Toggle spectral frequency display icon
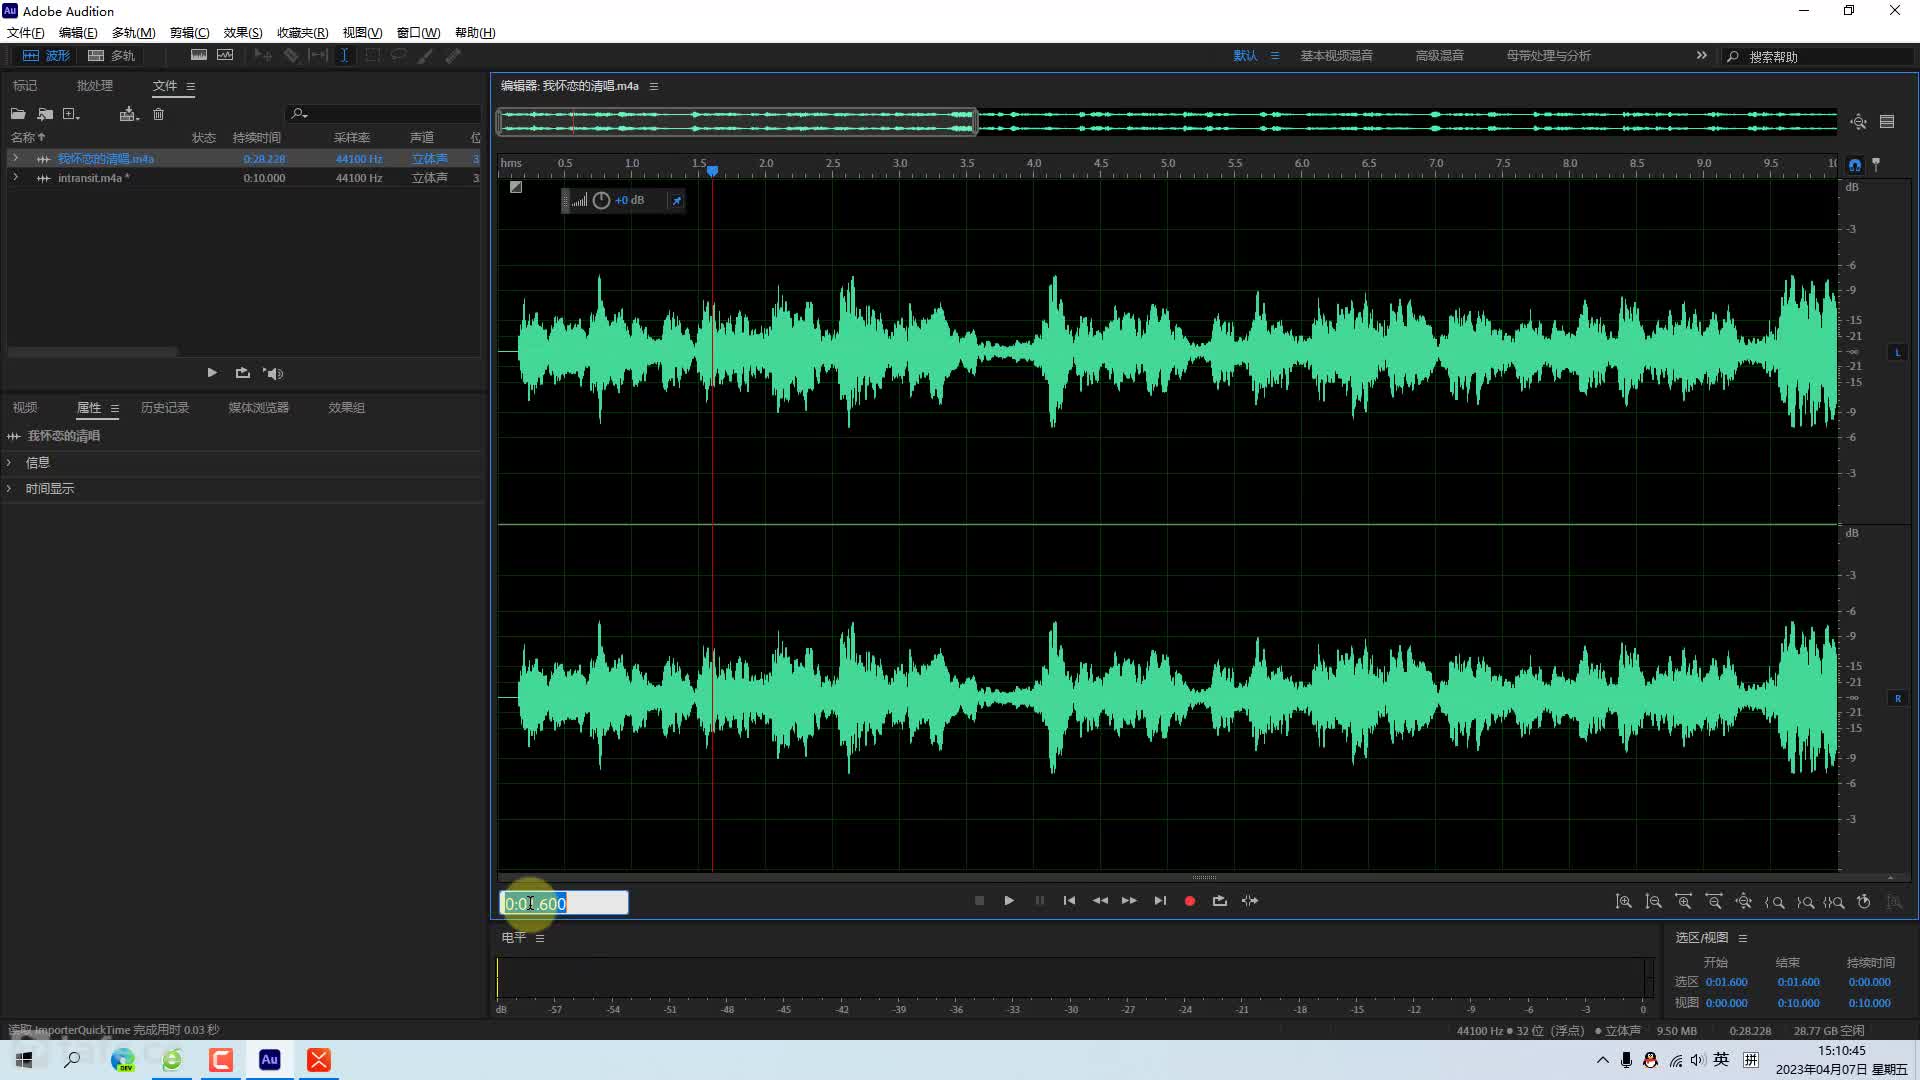The height and width of the screenshot is (1080, 1920). (199, 55)
